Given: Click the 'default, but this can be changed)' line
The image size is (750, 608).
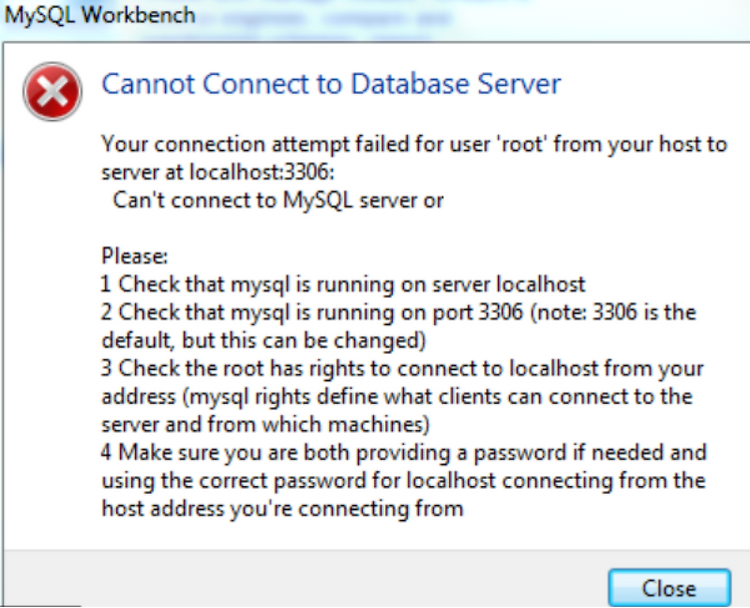Looking at the screenshot, I should coord(264,340).
